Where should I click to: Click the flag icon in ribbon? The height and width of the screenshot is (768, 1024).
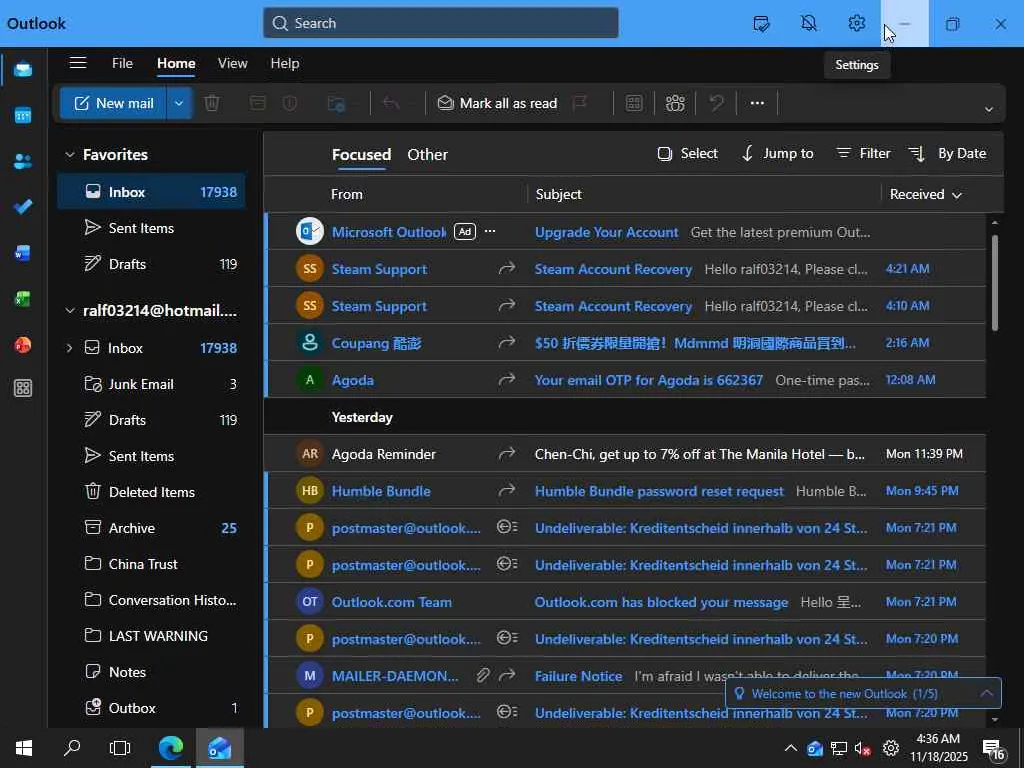[x=579, y=103]
